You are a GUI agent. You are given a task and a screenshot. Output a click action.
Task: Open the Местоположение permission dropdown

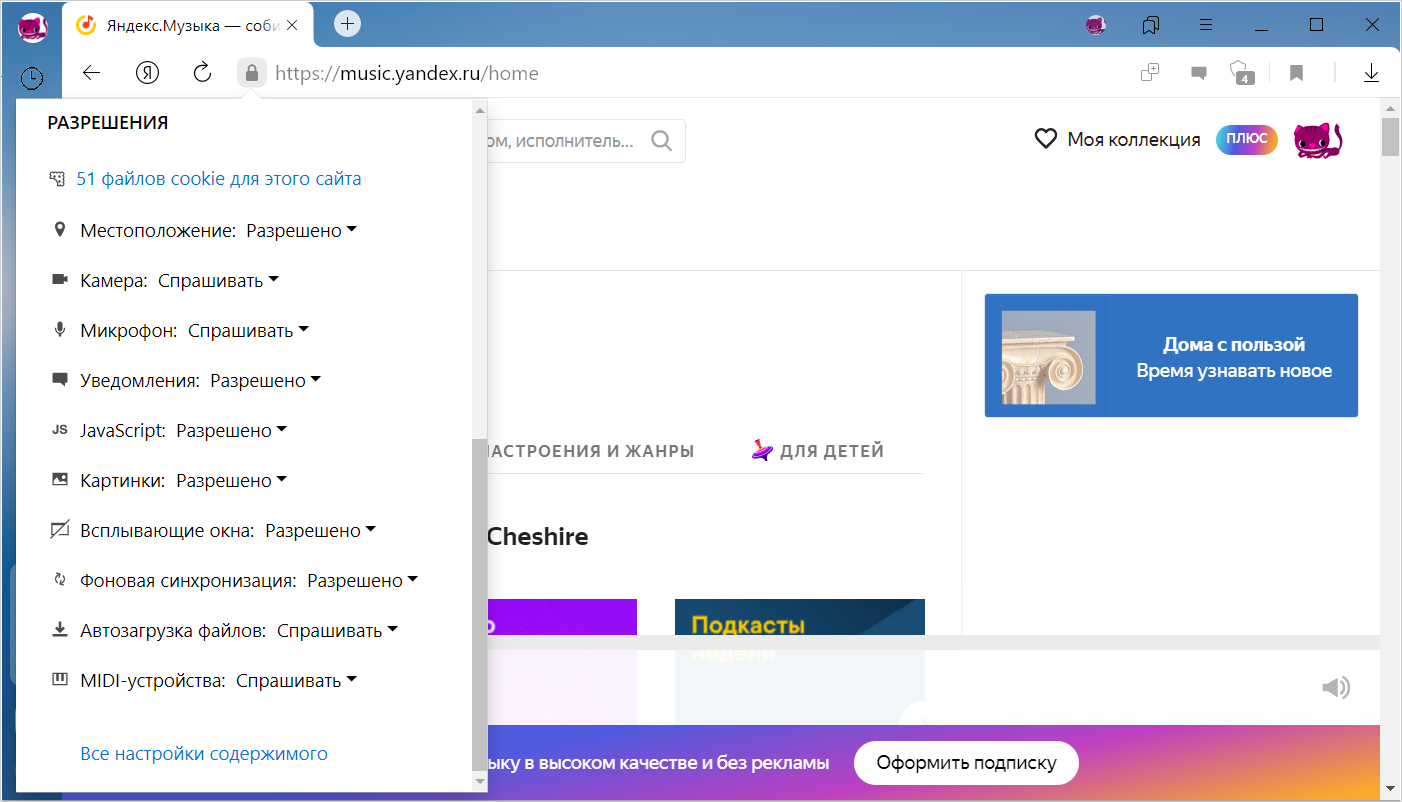click(x=301, y=231)
